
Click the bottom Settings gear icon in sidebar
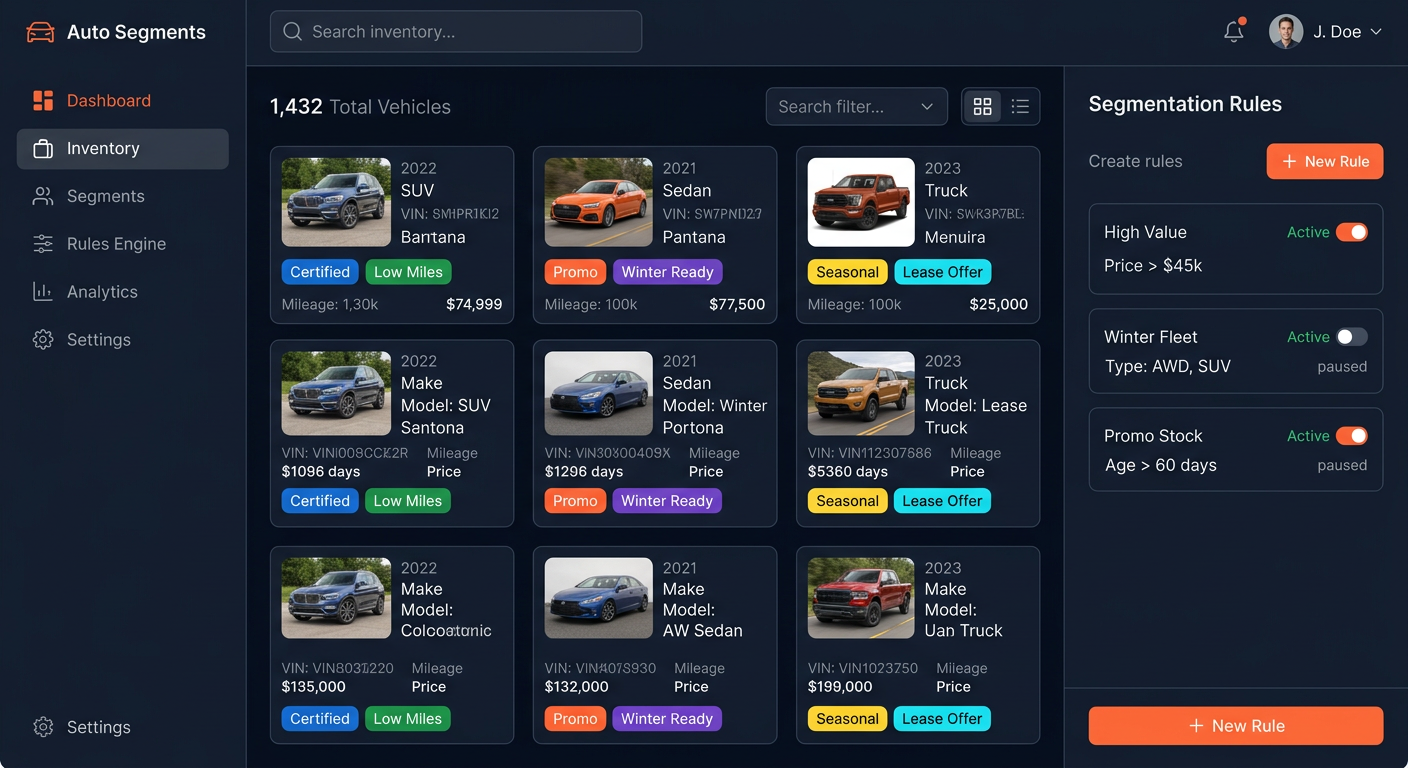coord(43,727)
